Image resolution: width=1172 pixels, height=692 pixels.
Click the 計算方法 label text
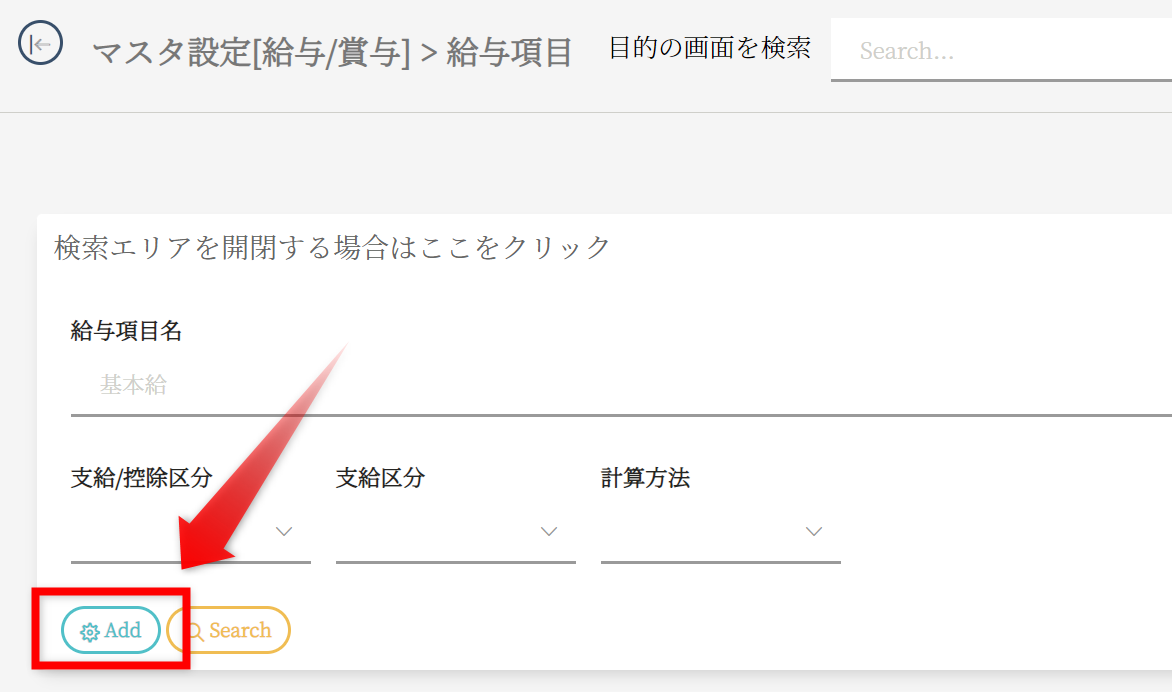(x=645, y=477)
